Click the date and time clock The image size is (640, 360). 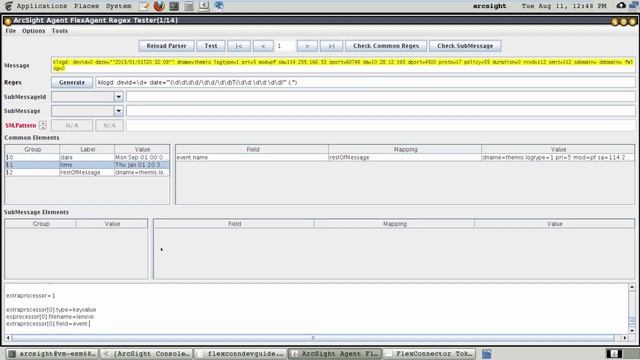564,6
